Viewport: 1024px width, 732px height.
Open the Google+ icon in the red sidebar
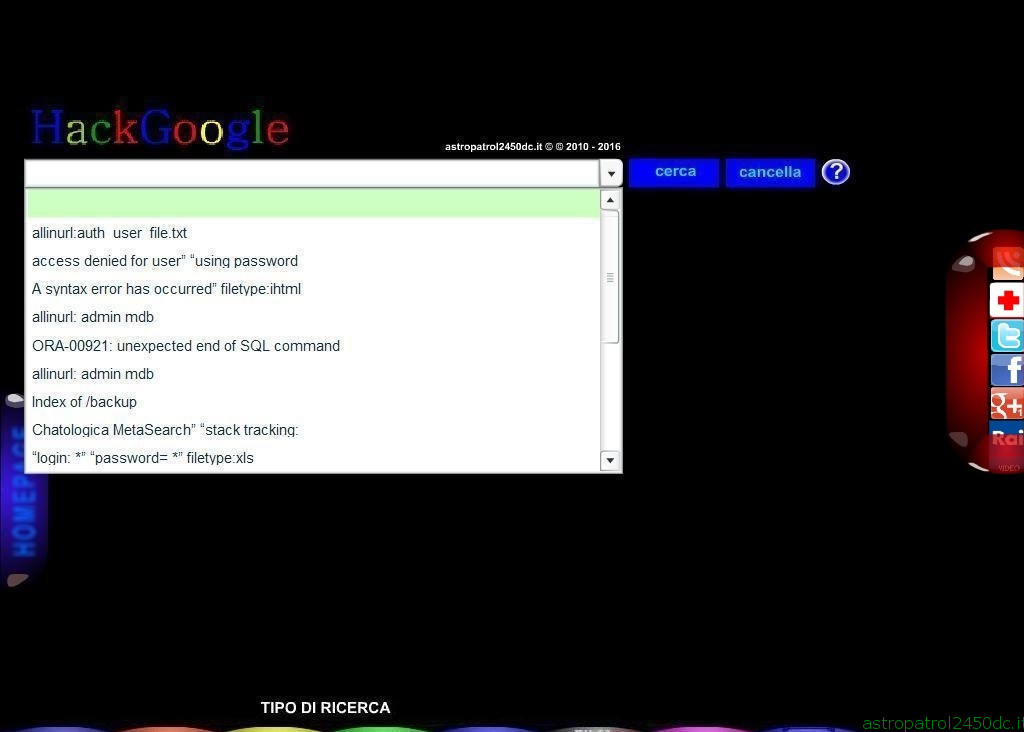click(1007, 404)
